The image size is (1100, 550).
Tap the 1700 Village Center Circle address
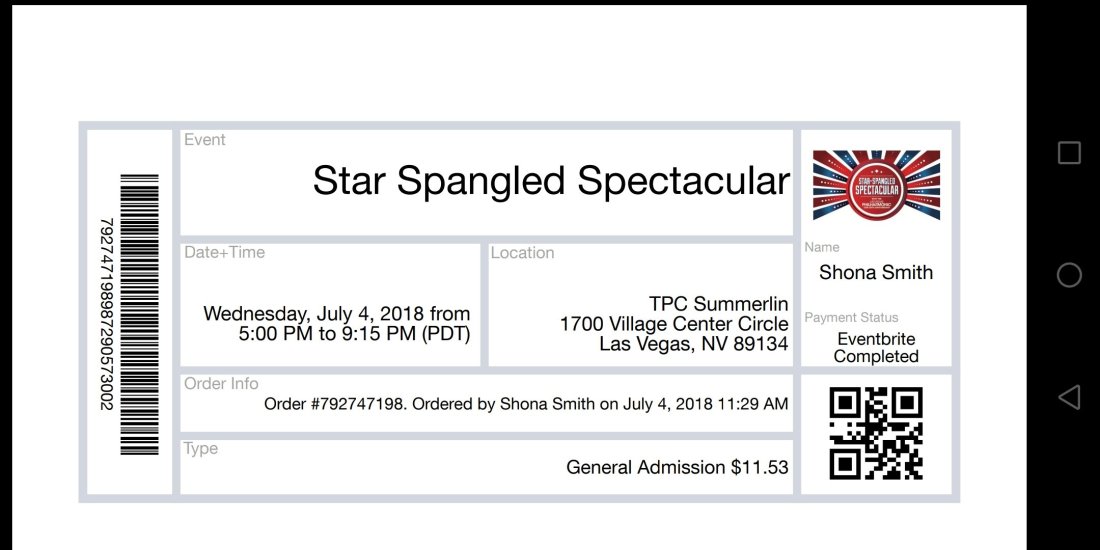tap(673, 324)
